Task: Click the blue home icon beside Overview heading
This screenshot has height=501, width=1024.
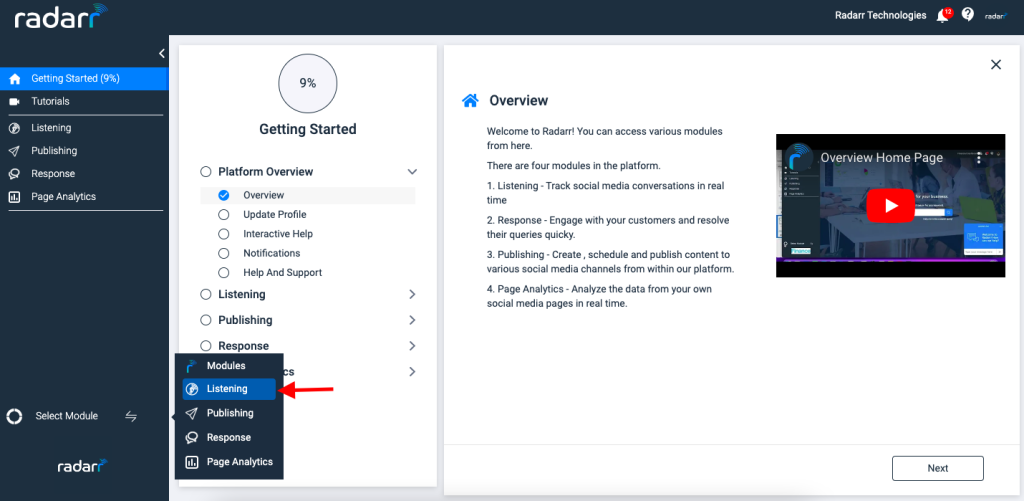Action: point(470,101)
